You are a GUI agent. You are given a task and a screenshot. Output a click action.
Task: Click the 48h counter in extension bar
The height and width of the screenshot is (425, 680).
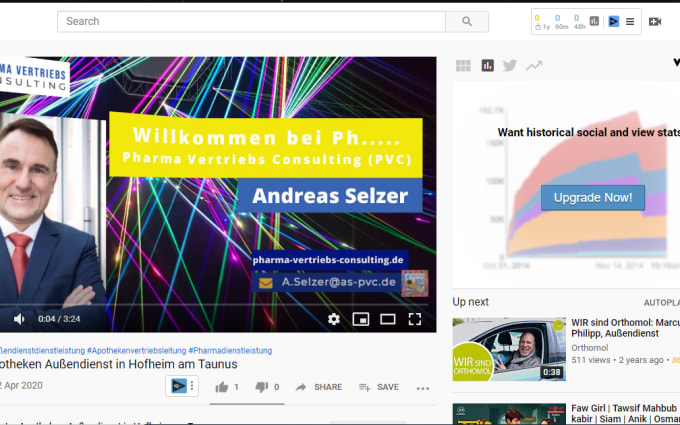click(x=579, y=22)
